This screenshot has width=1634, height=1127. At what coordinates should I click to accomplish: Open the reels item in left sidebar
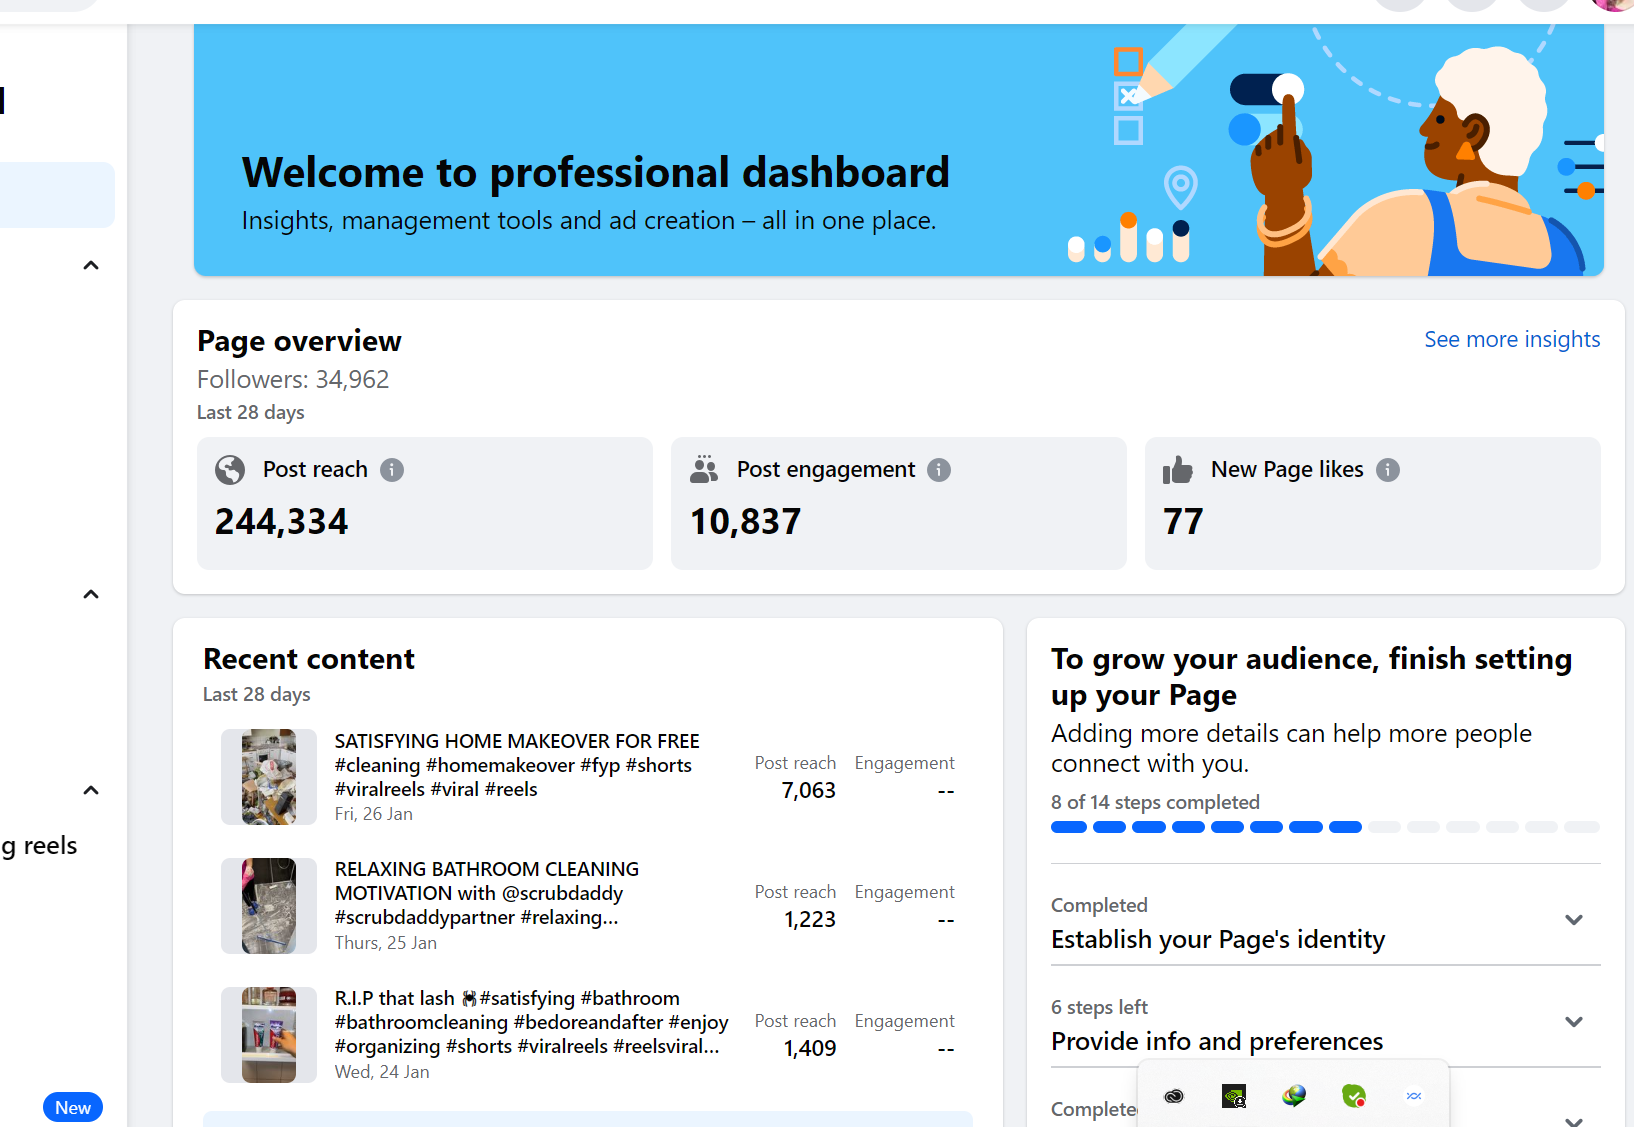click(39, 846)
